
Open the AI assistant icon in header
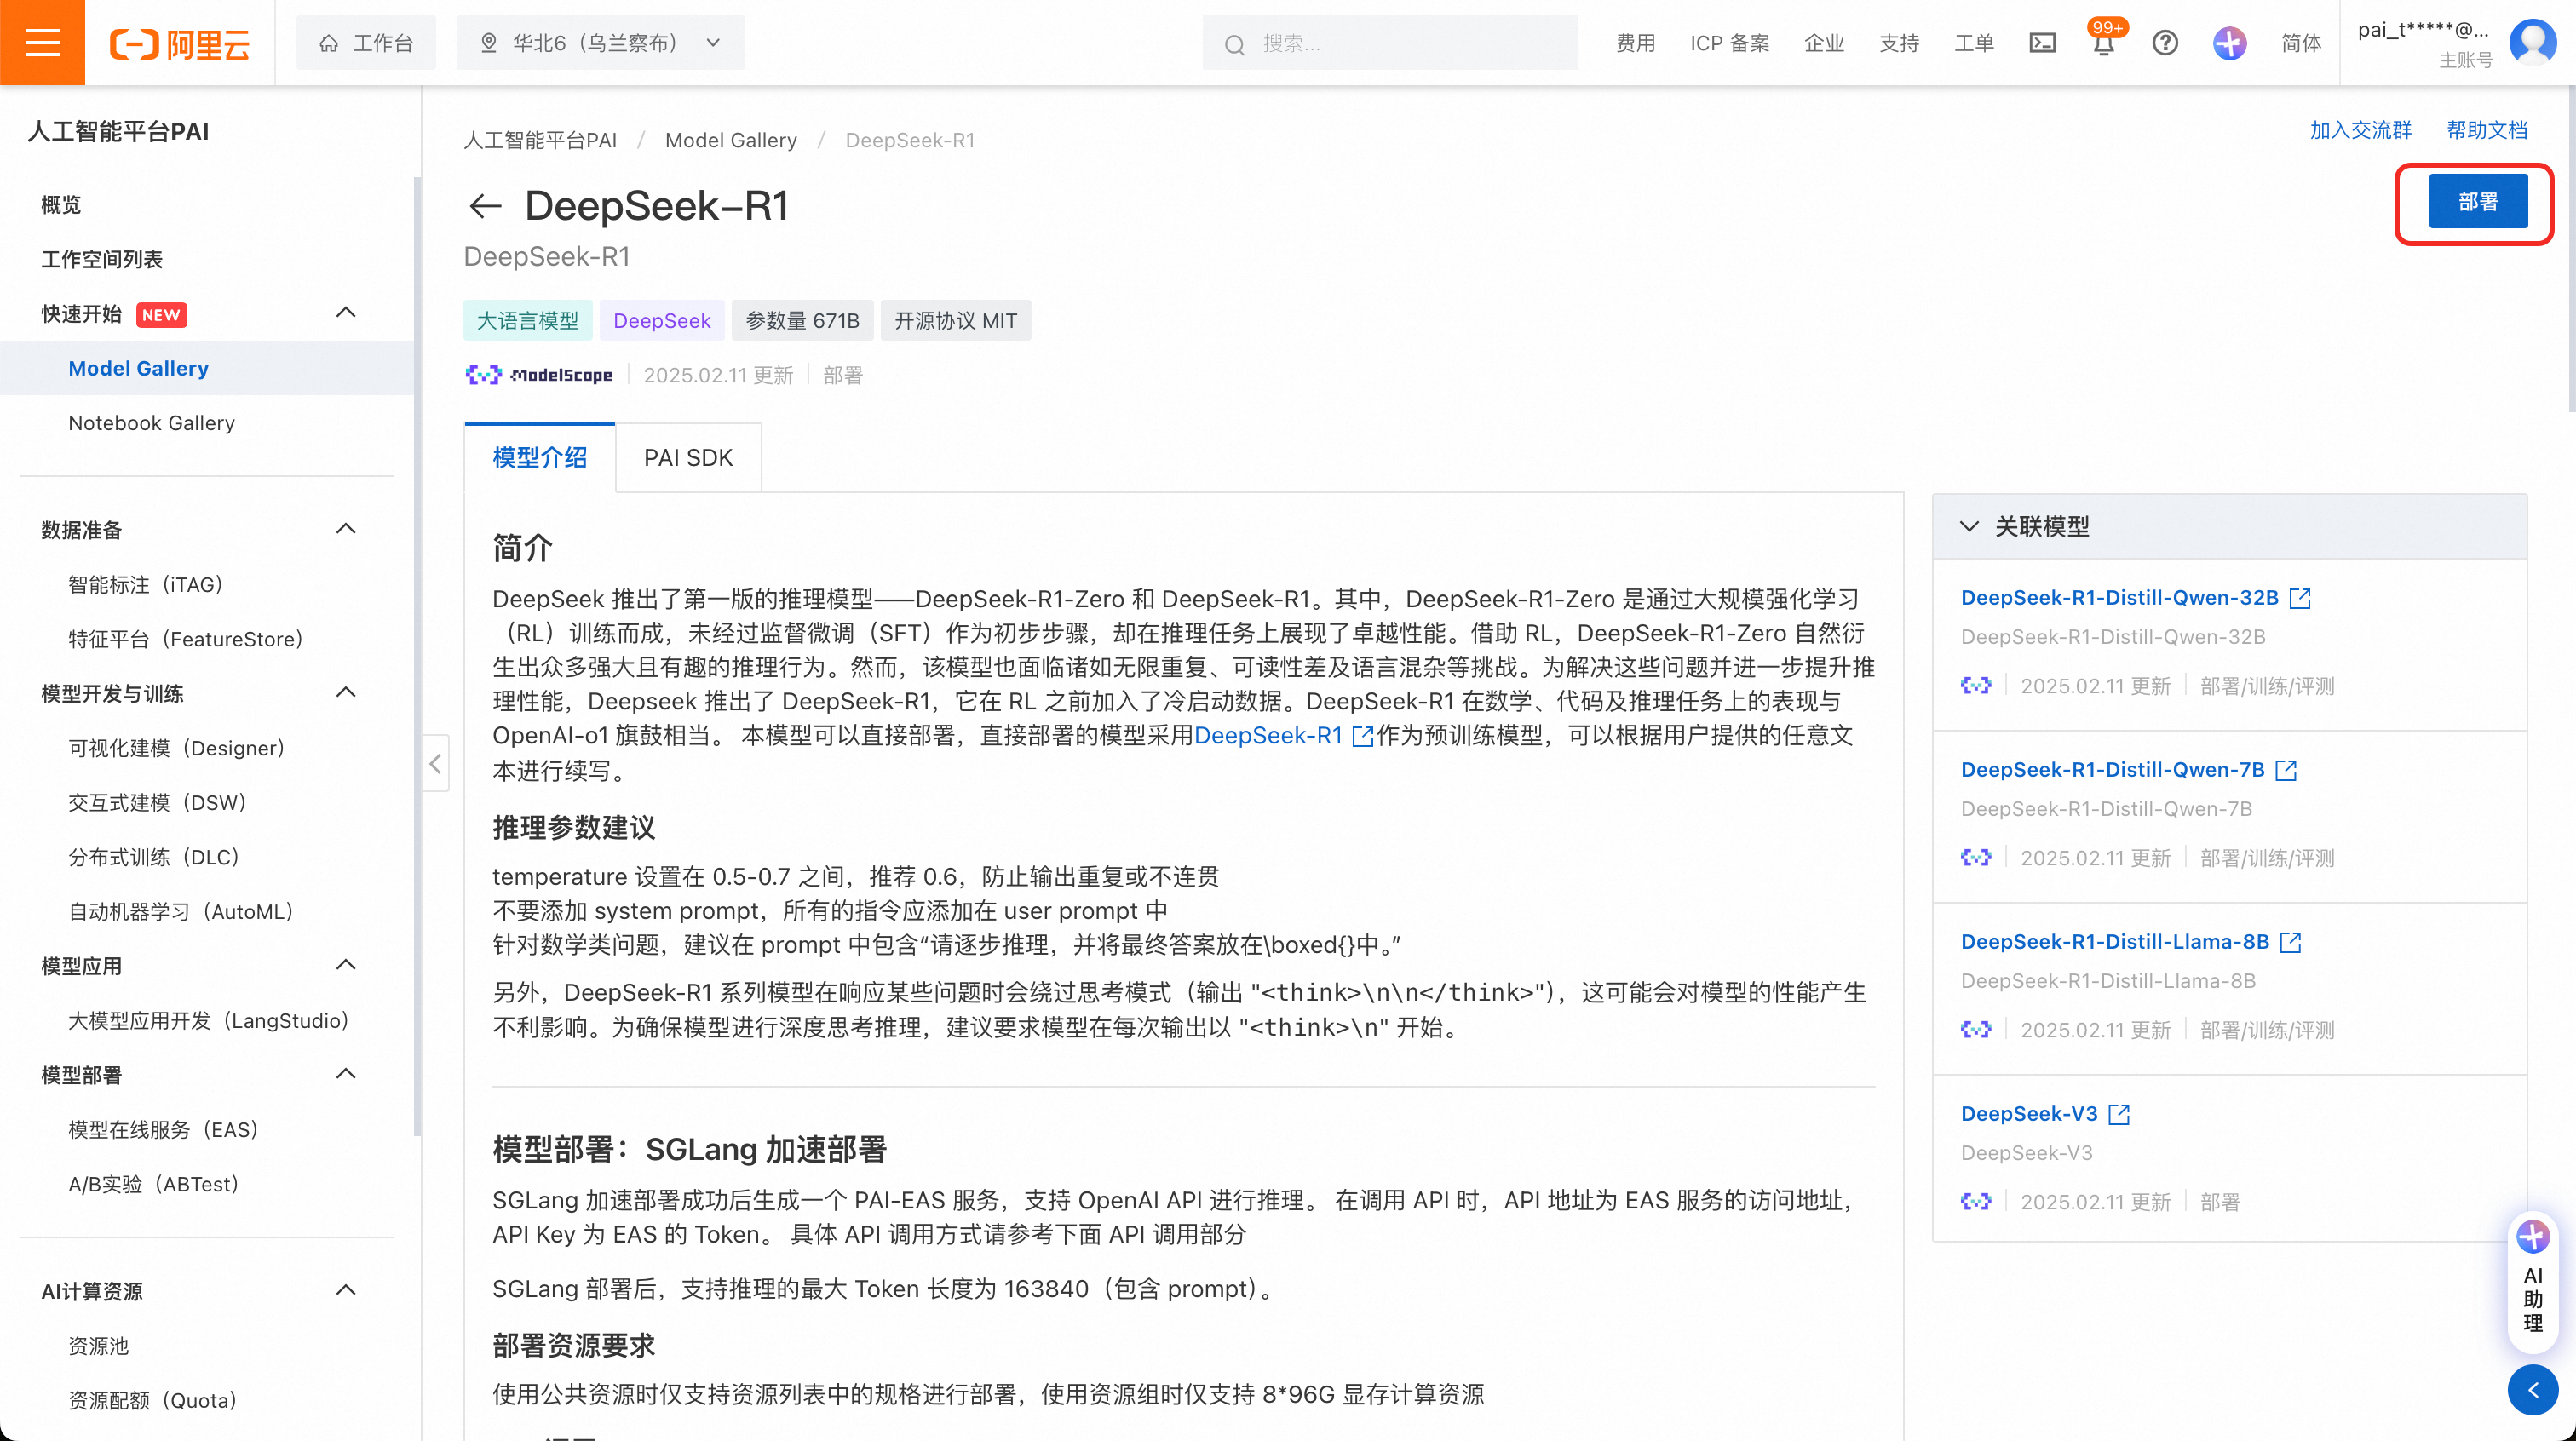[2229, 43]
